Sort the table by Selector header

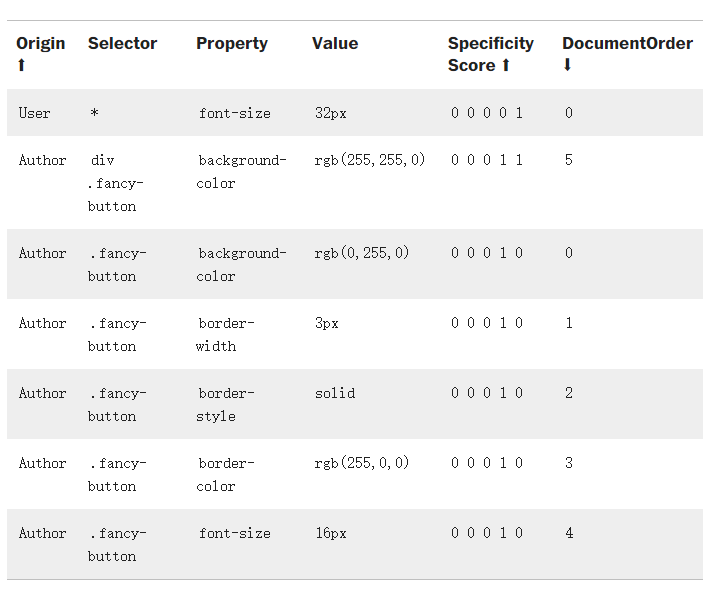(122, 43)
